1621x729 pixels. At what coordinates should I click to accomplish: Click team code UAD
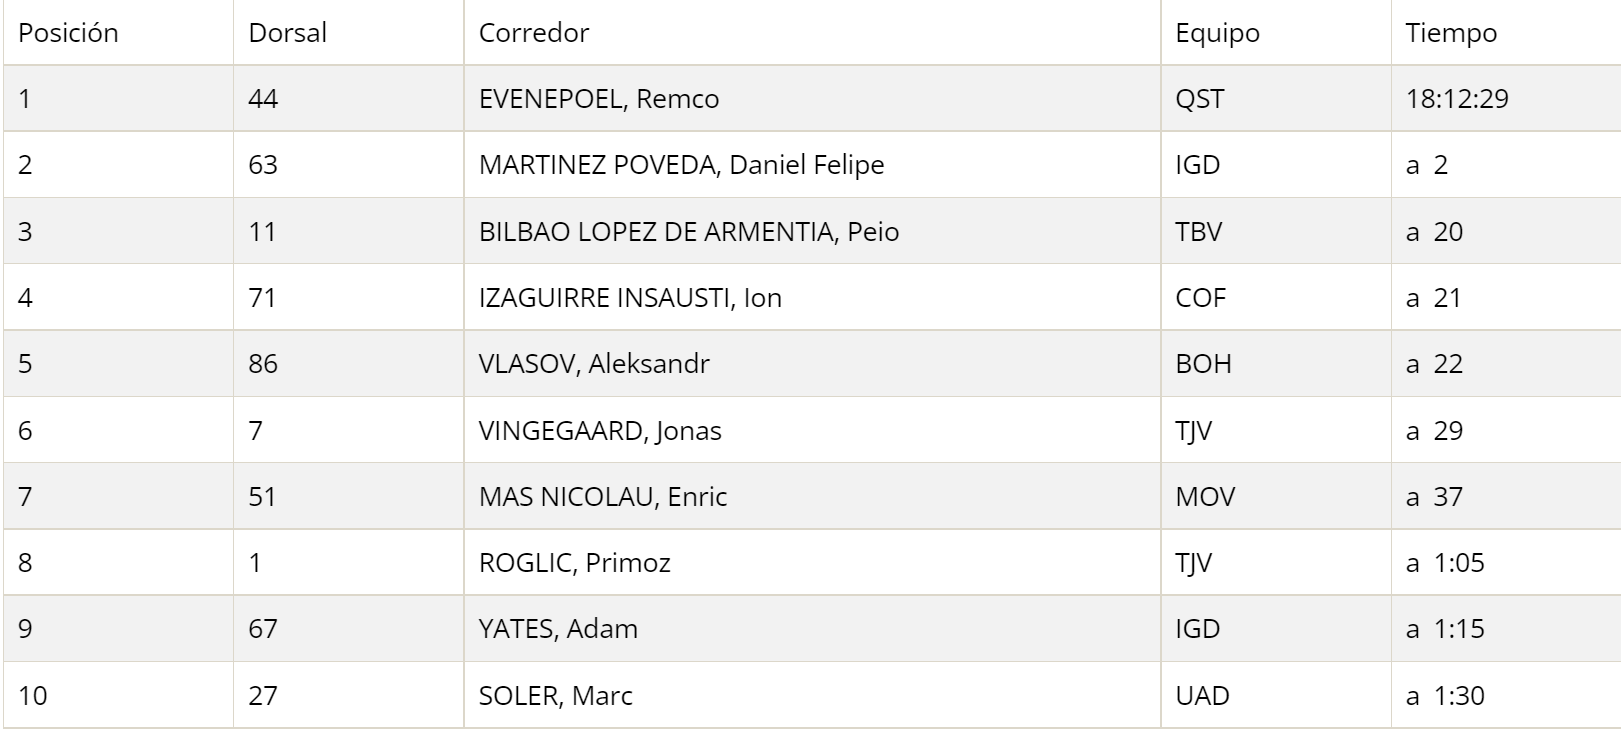pos(1202,696)
